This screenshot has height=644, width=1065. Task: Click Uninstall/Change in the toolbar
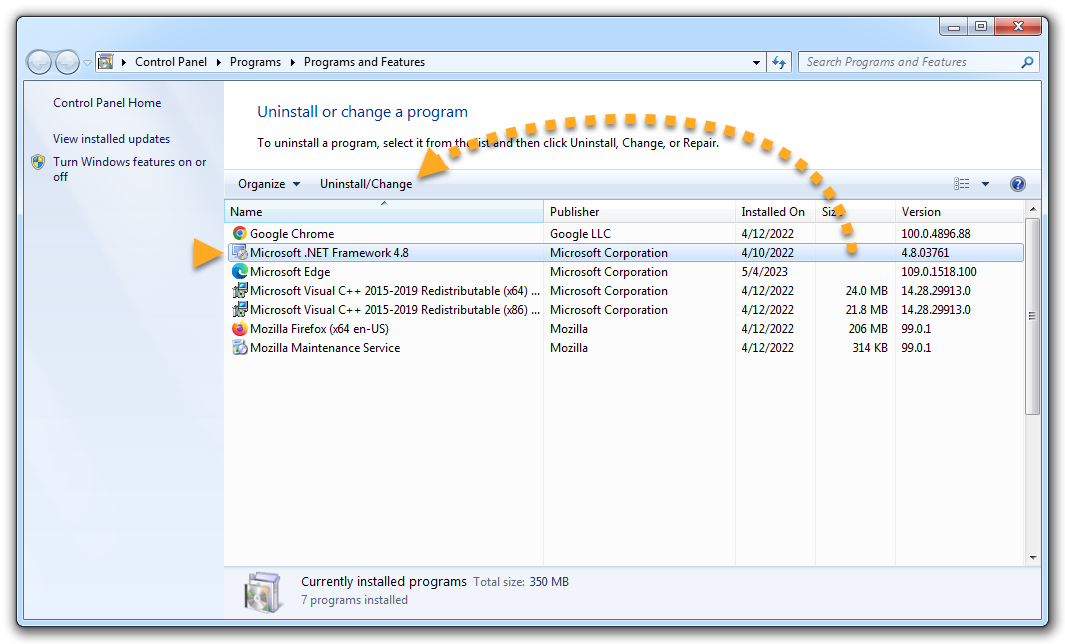366,184
